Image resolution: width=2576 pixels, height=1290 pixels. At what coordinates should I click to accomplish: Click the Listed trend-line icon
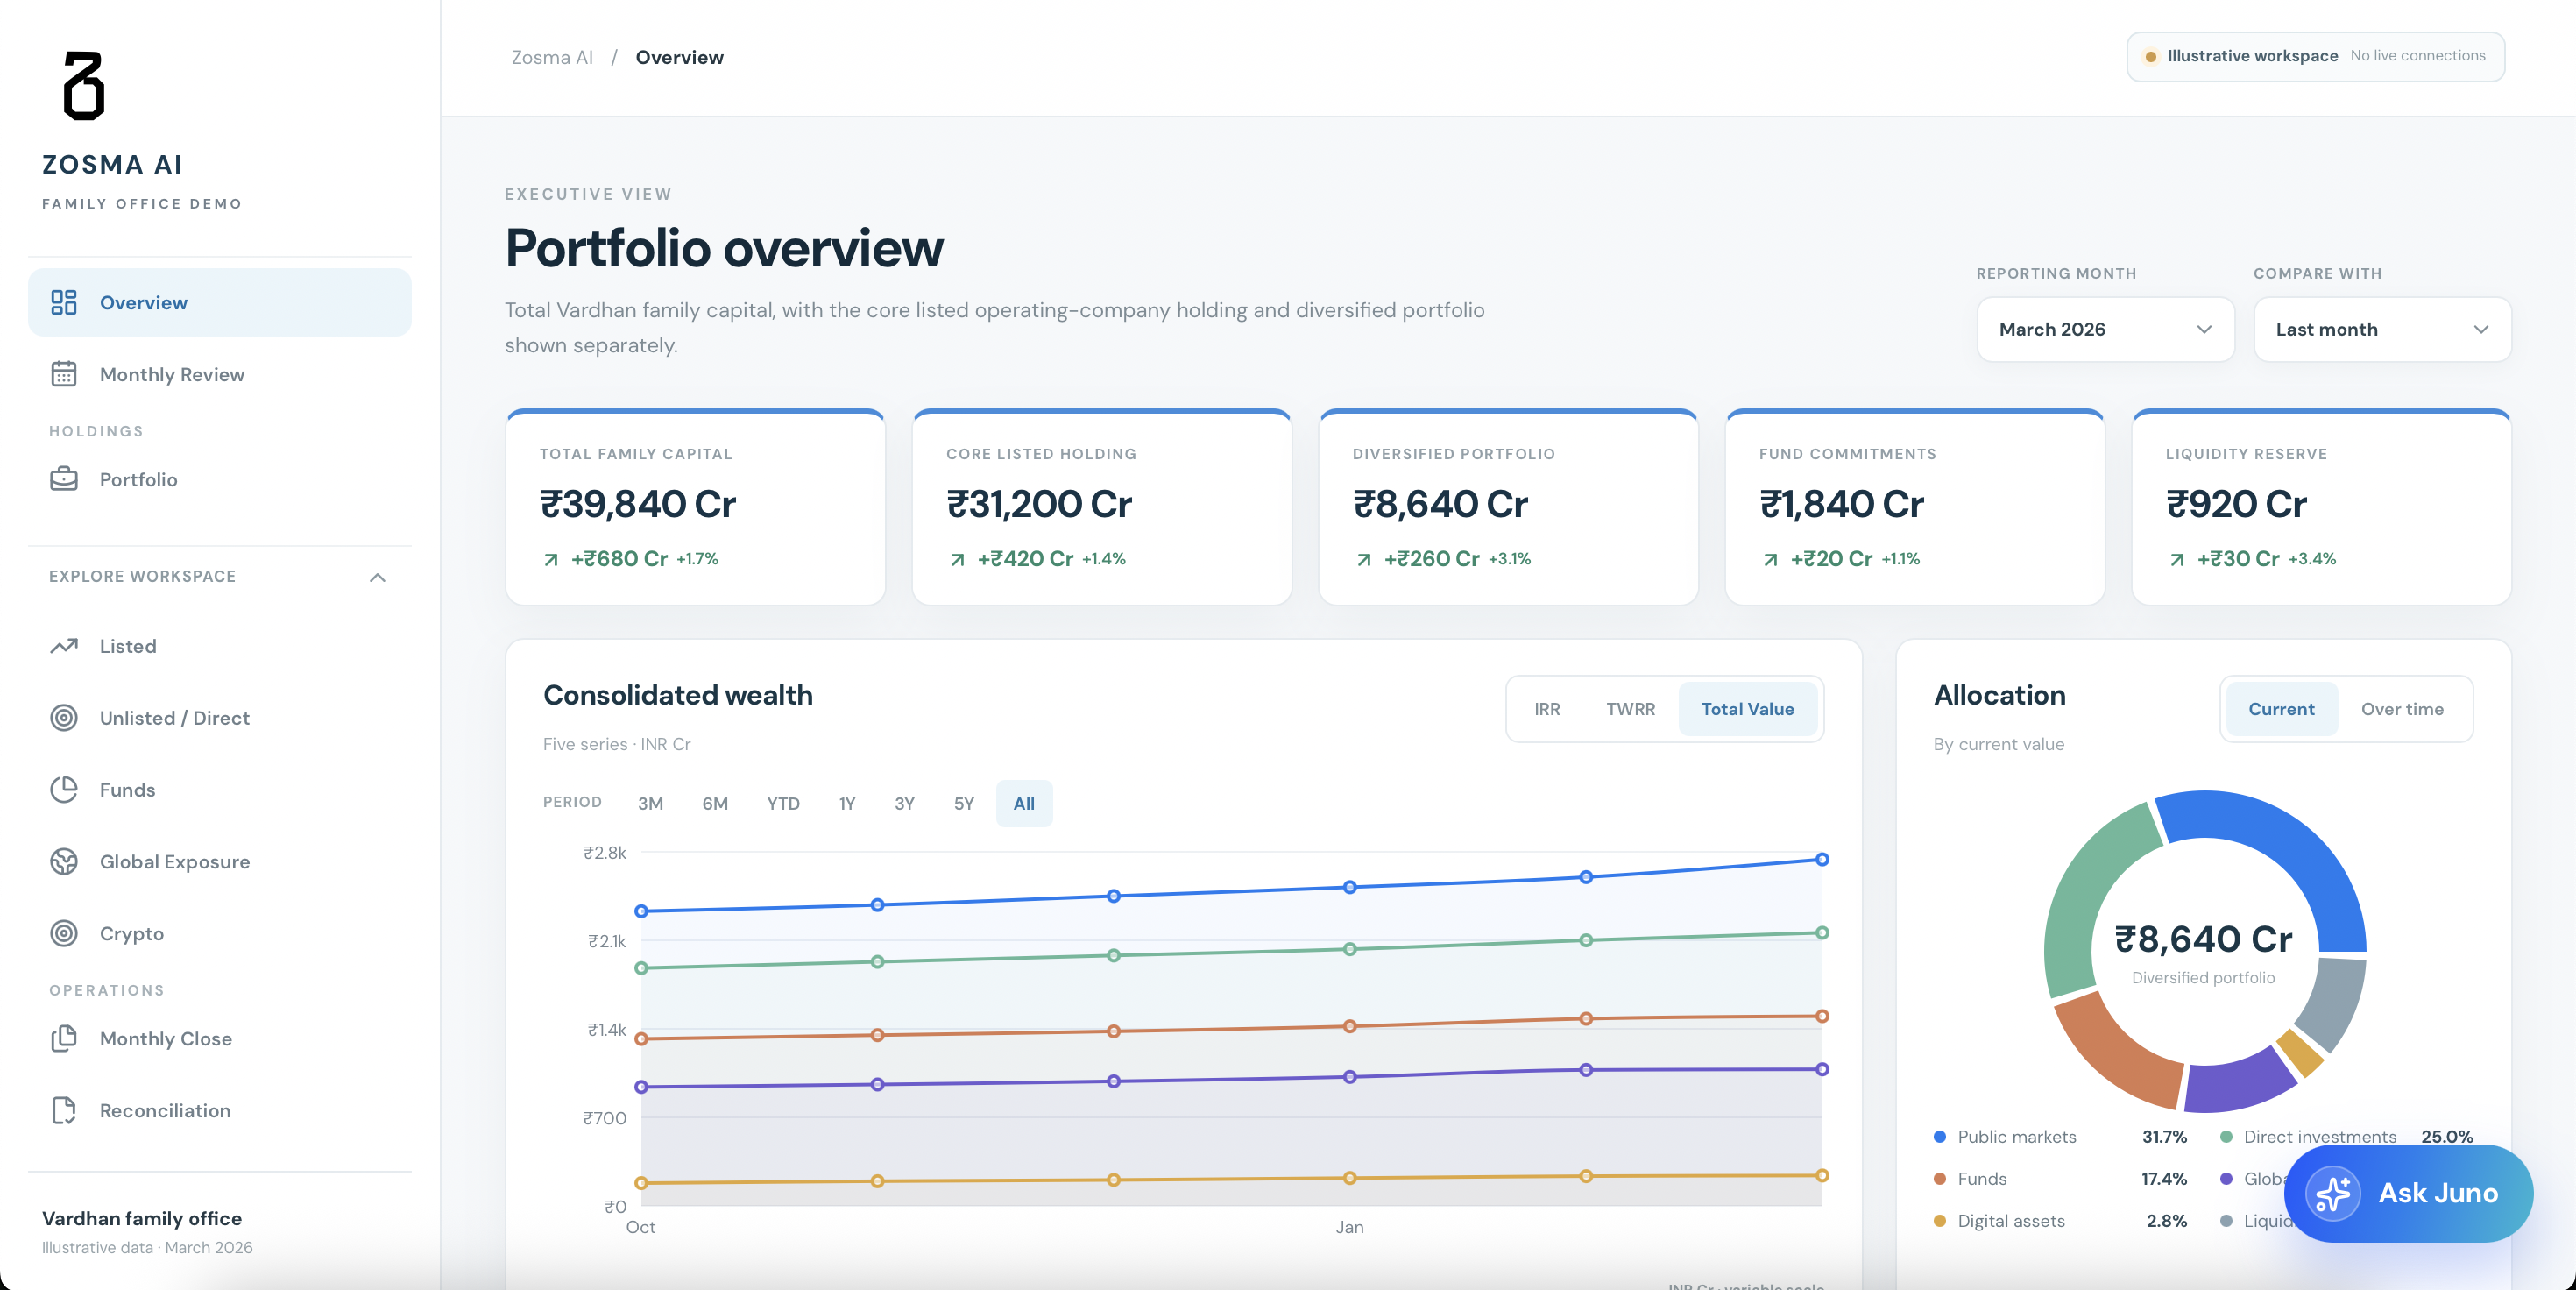click(64, 646)
